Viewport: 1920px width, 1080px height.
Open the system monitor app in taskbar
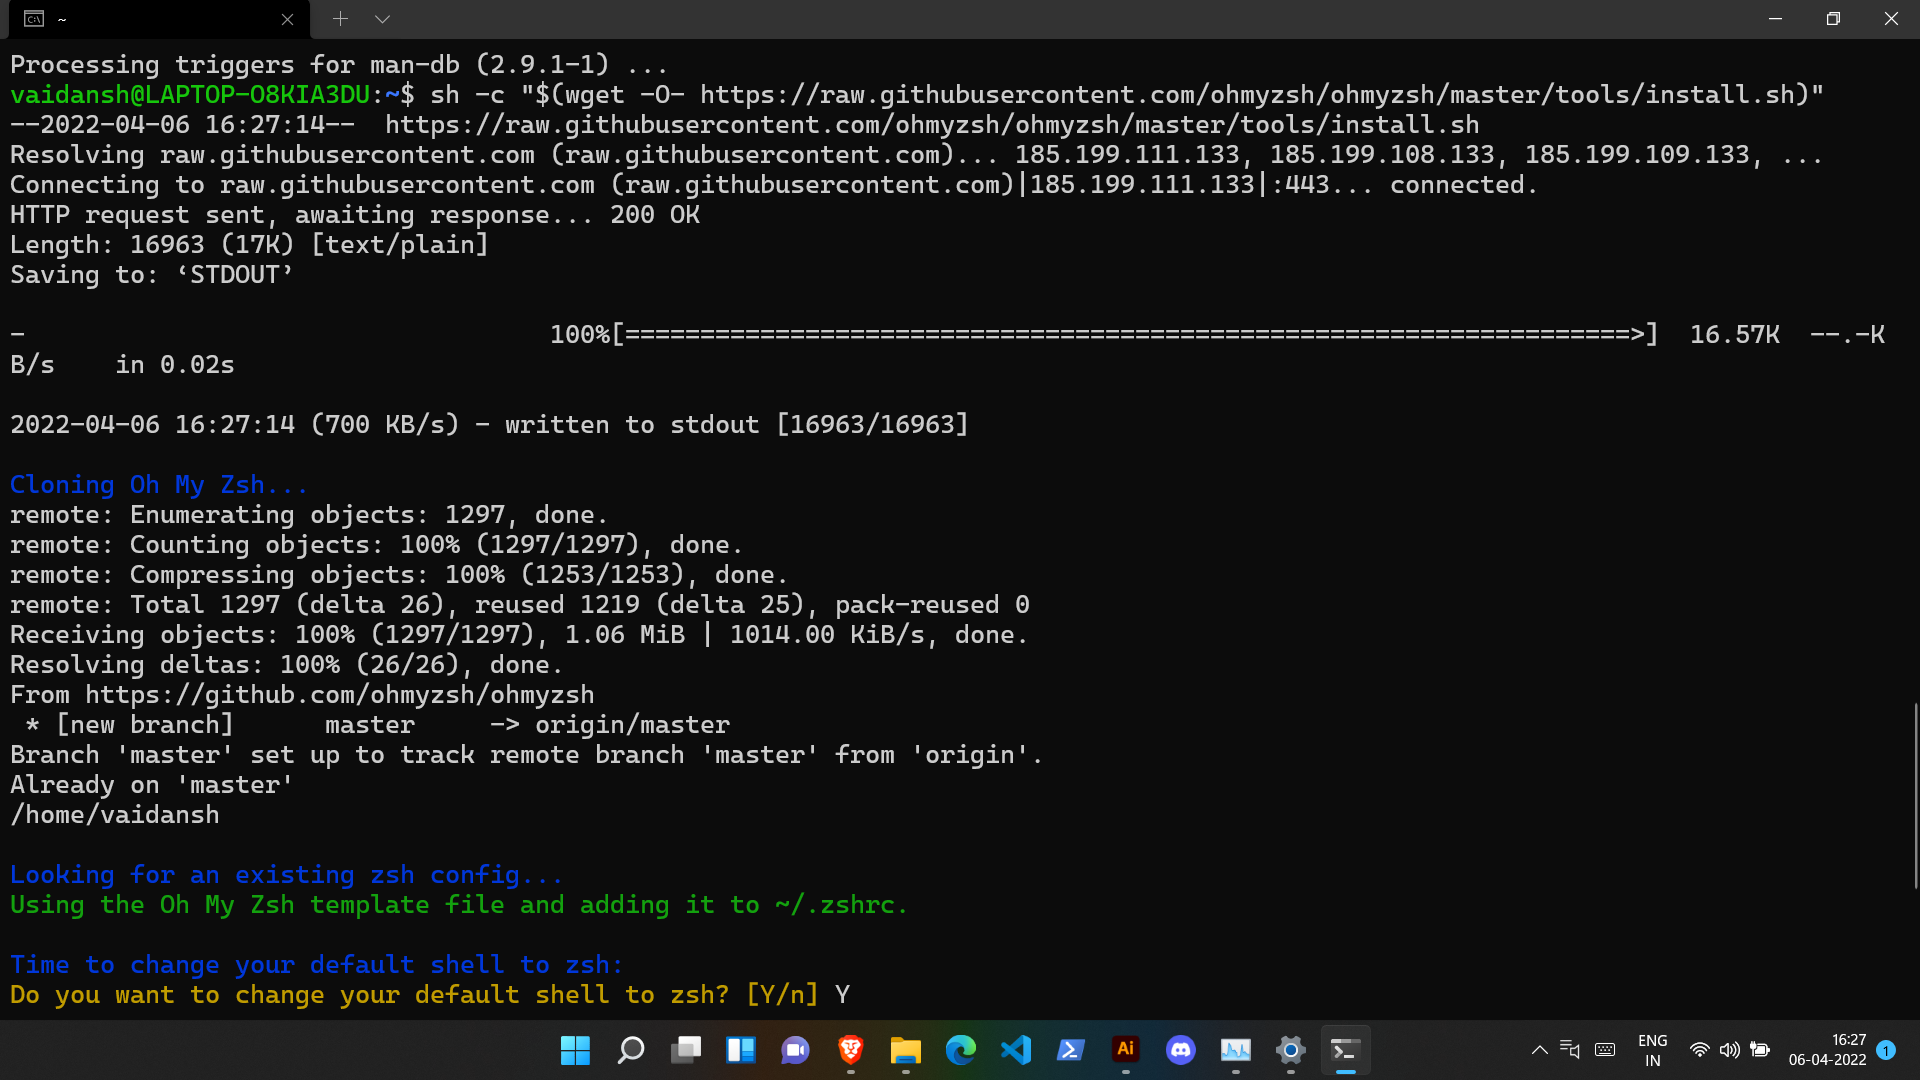(1236, 1050)
